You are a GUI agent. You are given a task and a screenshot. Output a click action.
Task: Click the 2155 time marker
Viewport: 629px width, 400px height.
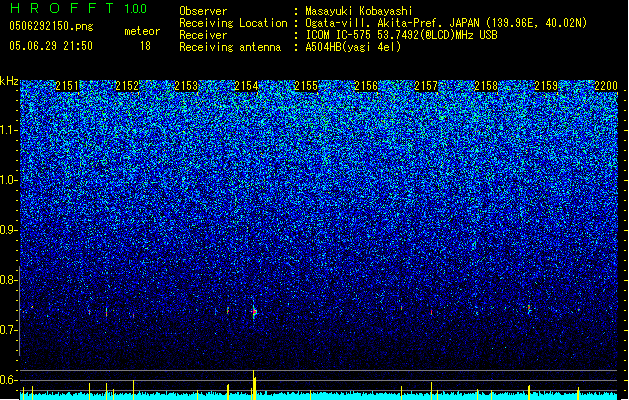[x=306, y=86]
